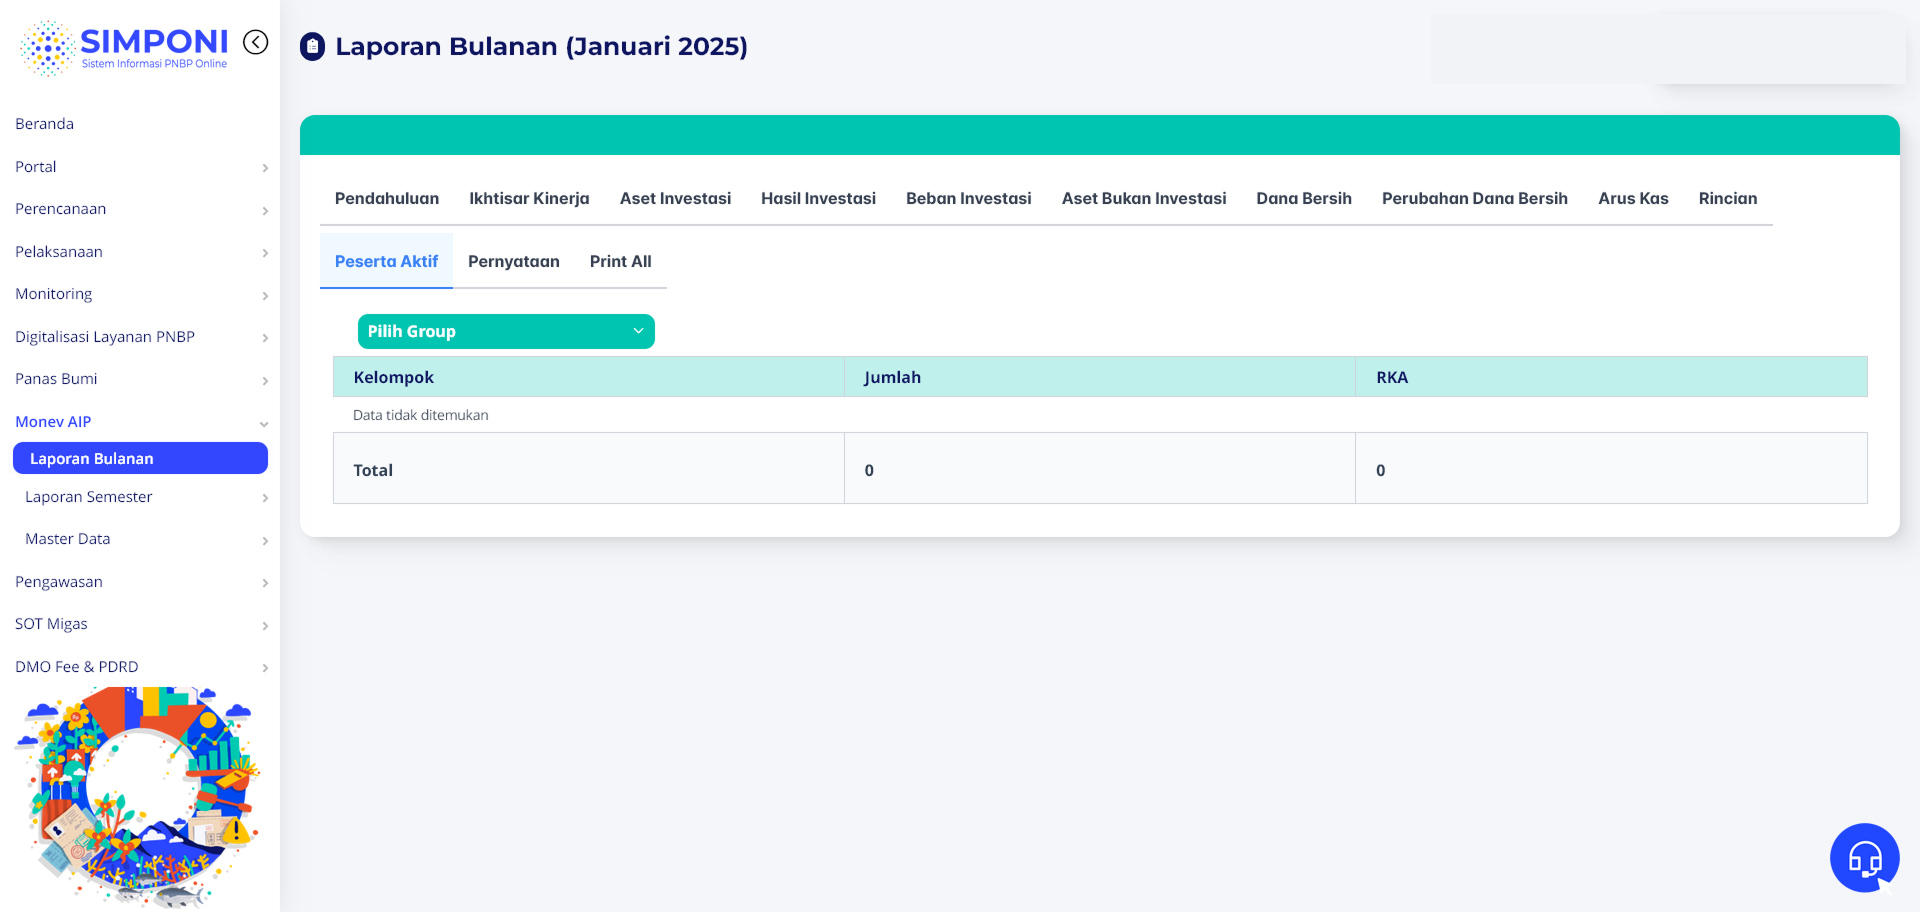This screenshot has width=1920, height=912.
Task: Click the colorful SIMPONI sidebar illustration
Action: (139, 797)
